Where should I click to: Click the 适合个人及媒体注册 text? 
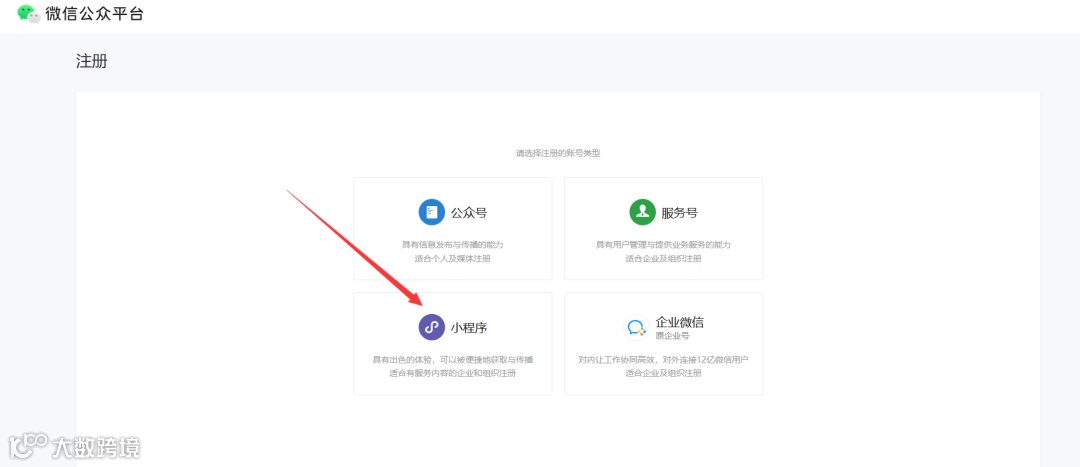point(453,258)
